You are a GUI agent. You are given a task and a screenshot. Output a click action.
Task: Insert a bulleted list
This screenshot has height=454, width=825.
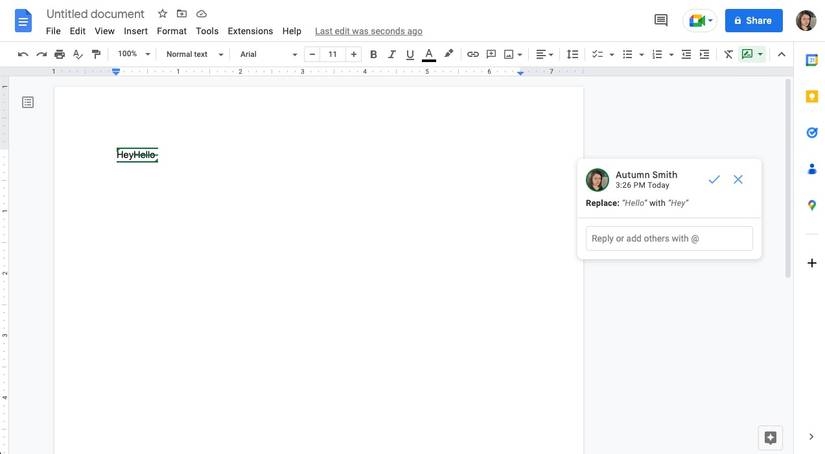pyautogui.click(x=627, y=54)
